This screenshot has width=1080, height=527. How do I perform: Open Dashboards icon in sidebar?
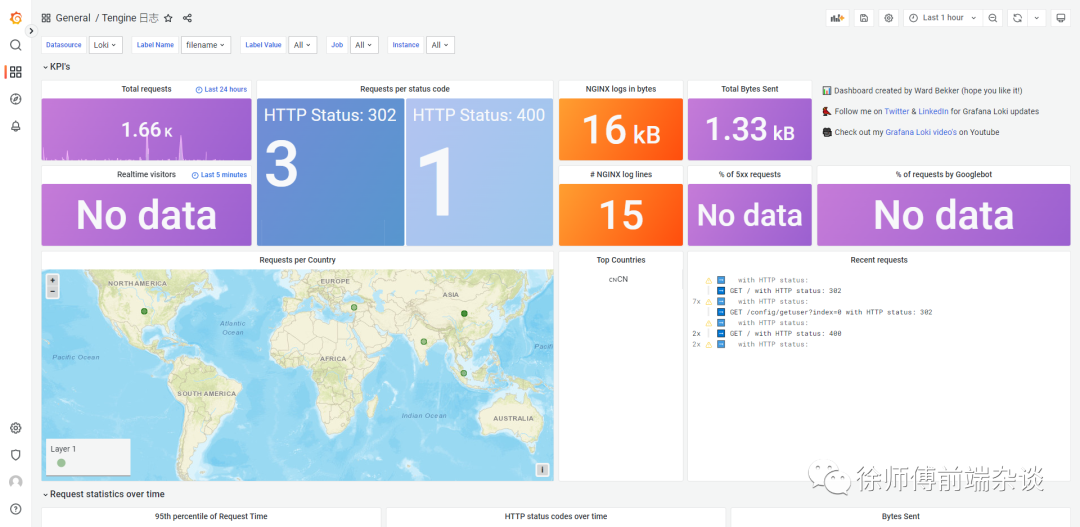pos(16,72)
